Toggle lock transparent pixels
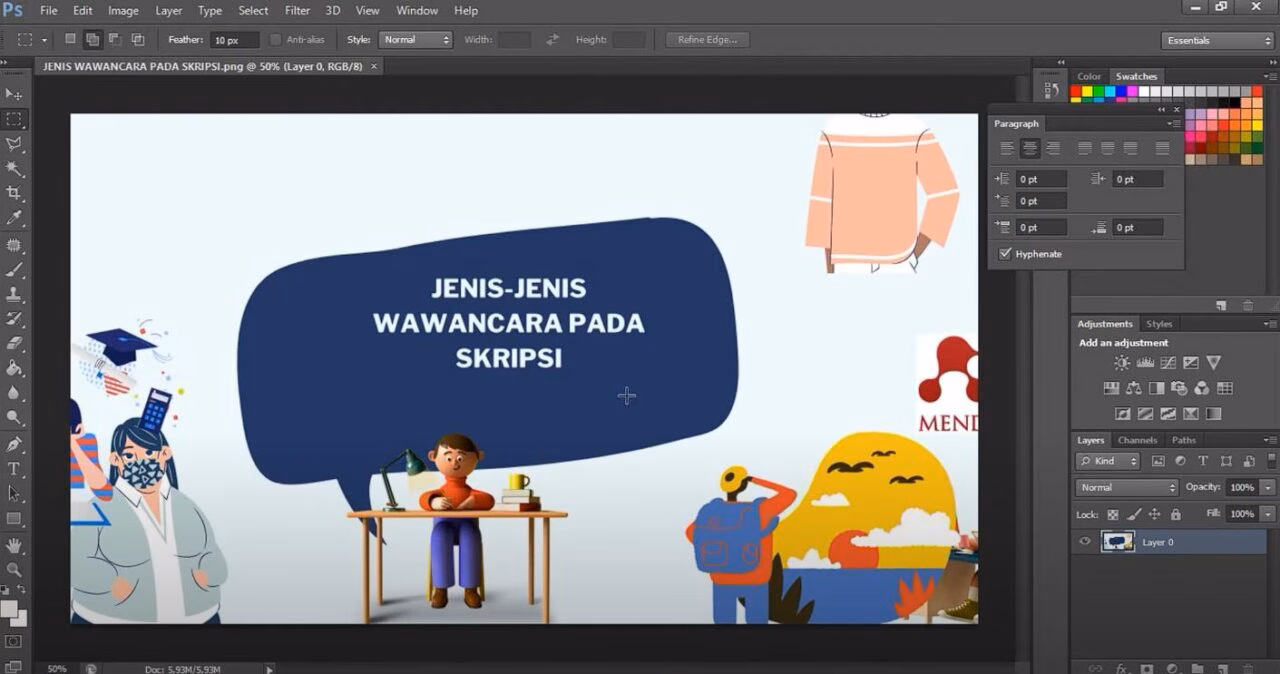Image resolution: width=1280 pixels, height=674 pixels. (1112, 514)
